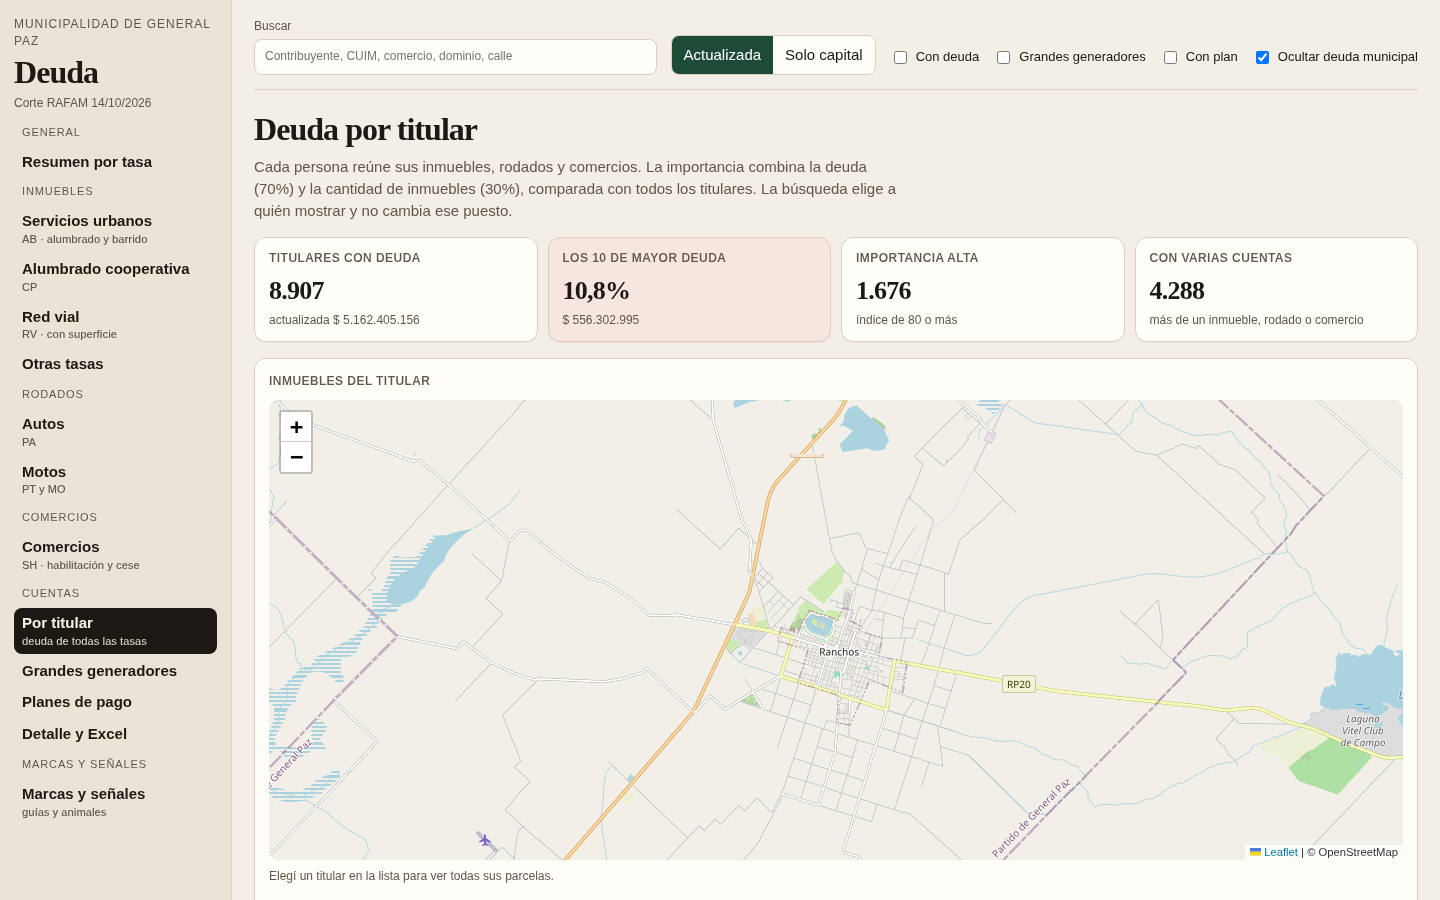Go to Comercios page
This screenshot has width=1440, height=900.
click(x=115, y=554)
